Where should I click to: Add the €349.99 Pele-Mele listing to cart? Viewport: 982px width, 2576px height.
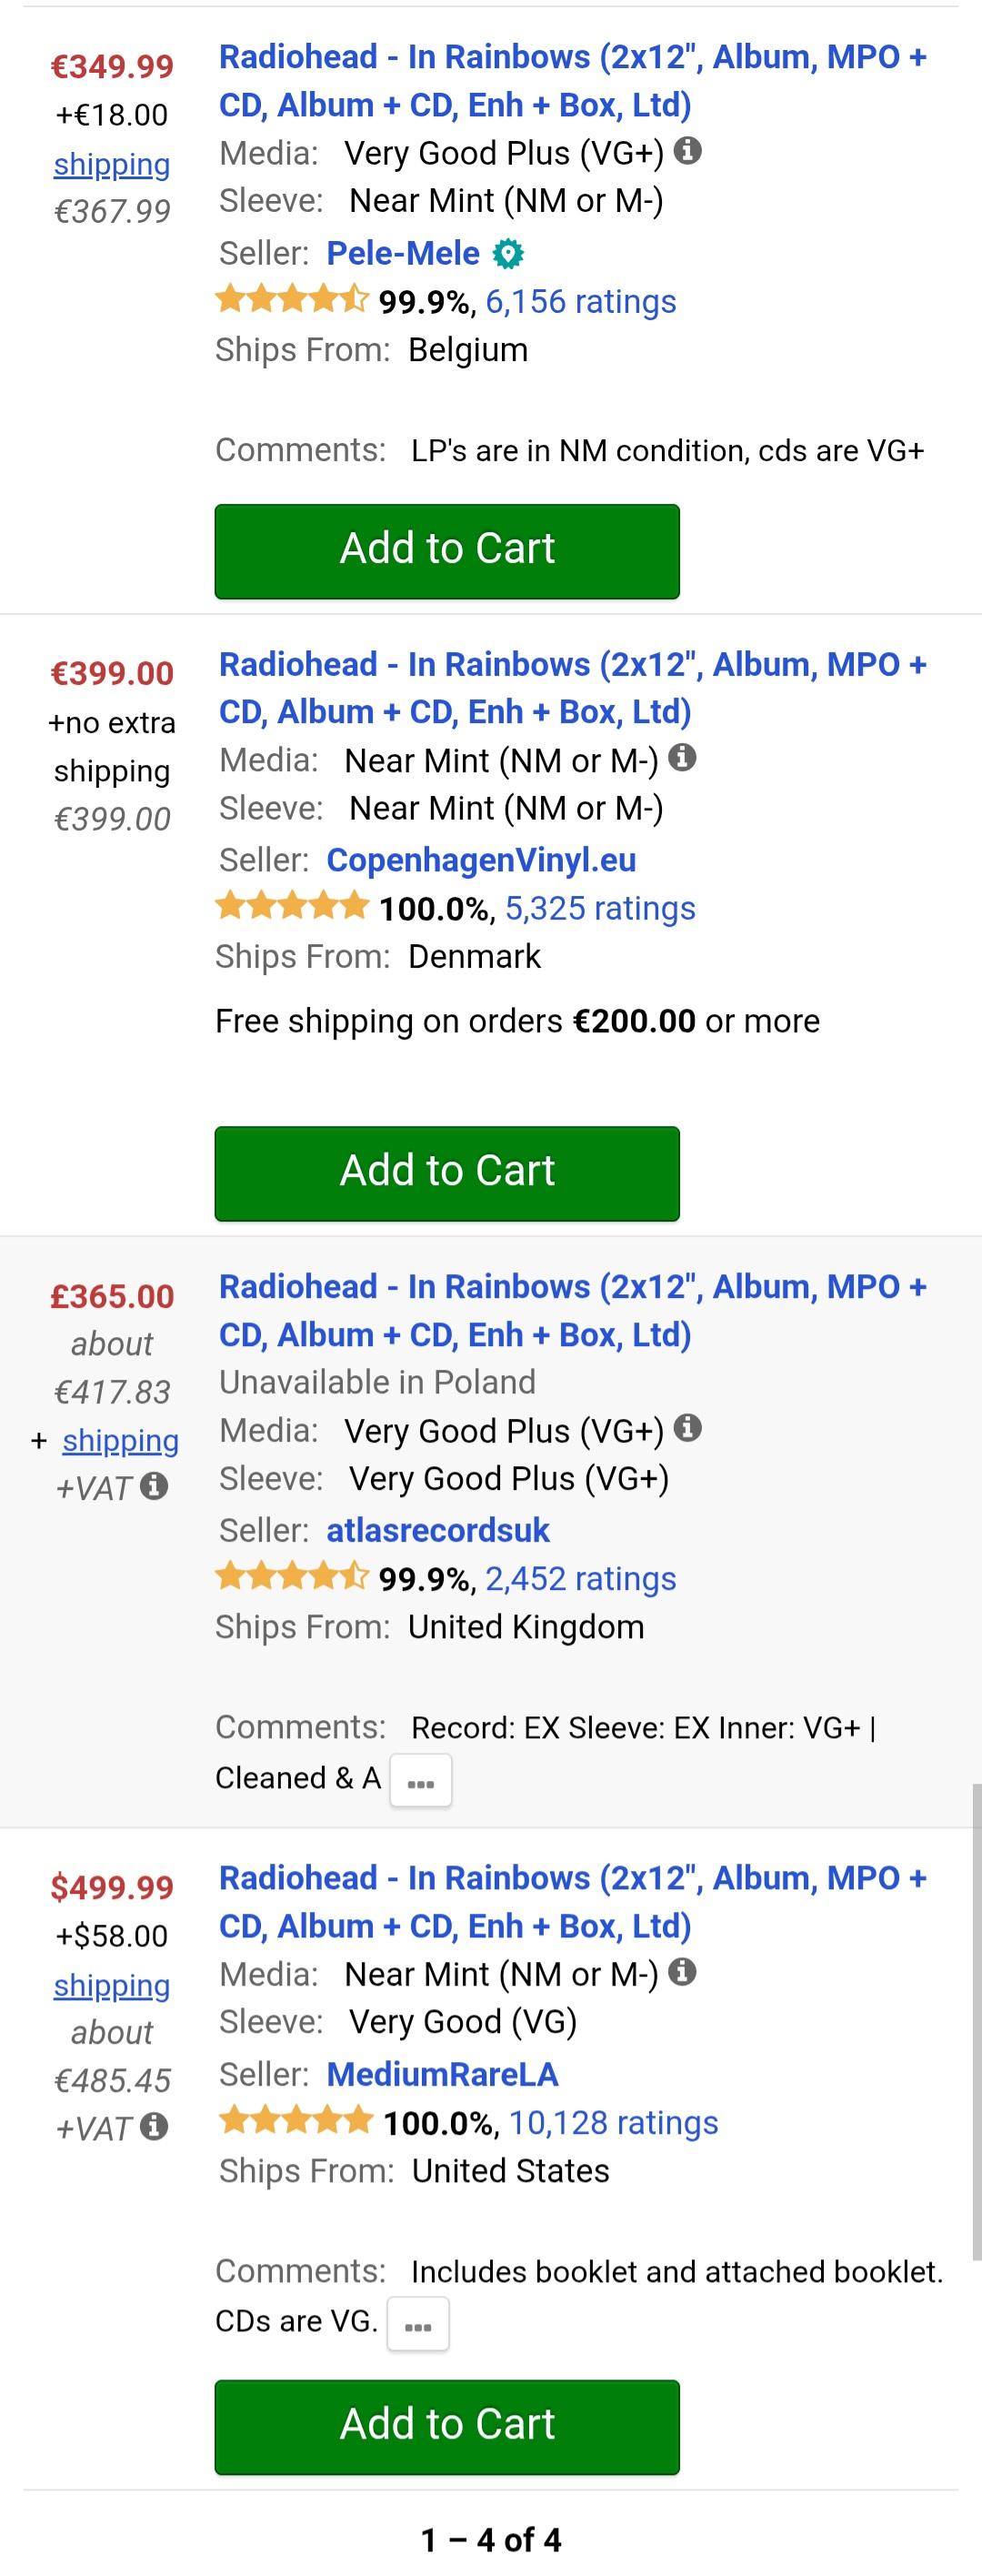pyautogui.click(x=447, y=551)
